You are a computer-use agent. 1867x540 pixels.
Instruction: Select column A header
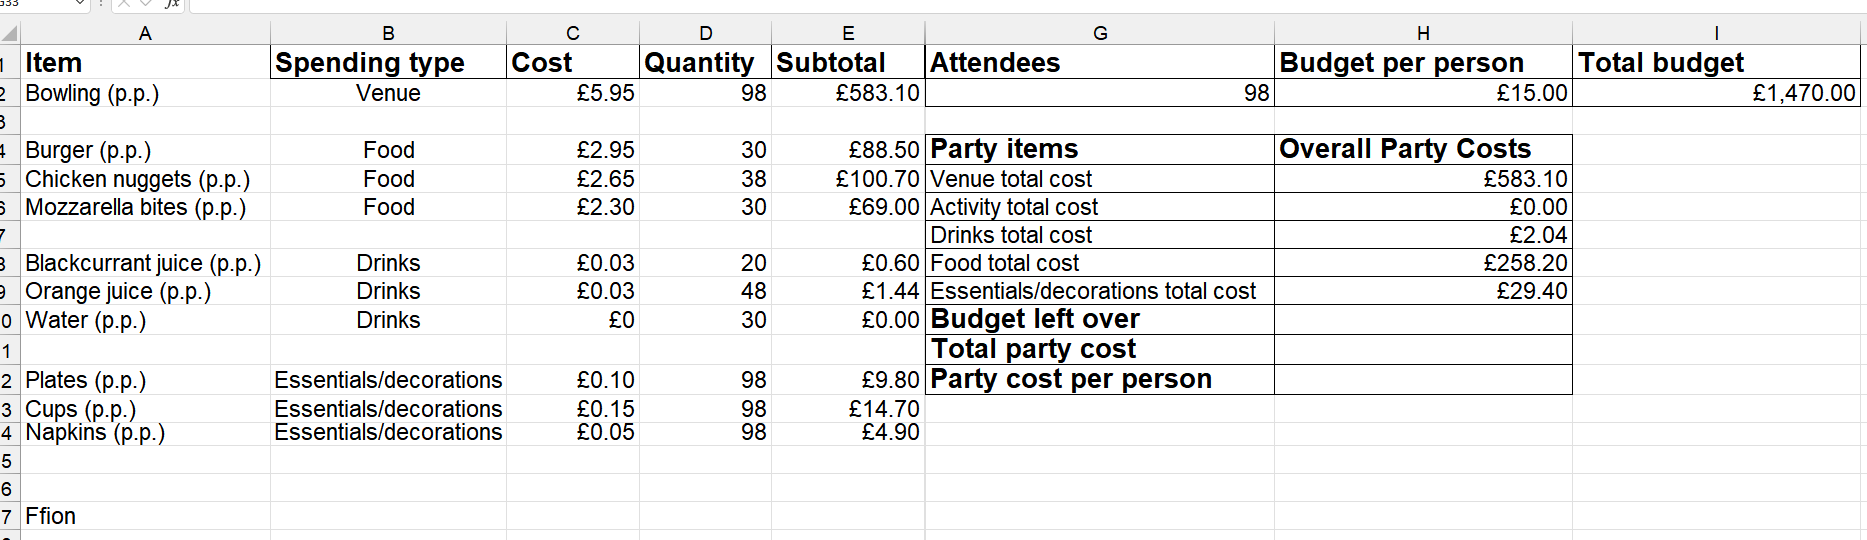(145, 34)
